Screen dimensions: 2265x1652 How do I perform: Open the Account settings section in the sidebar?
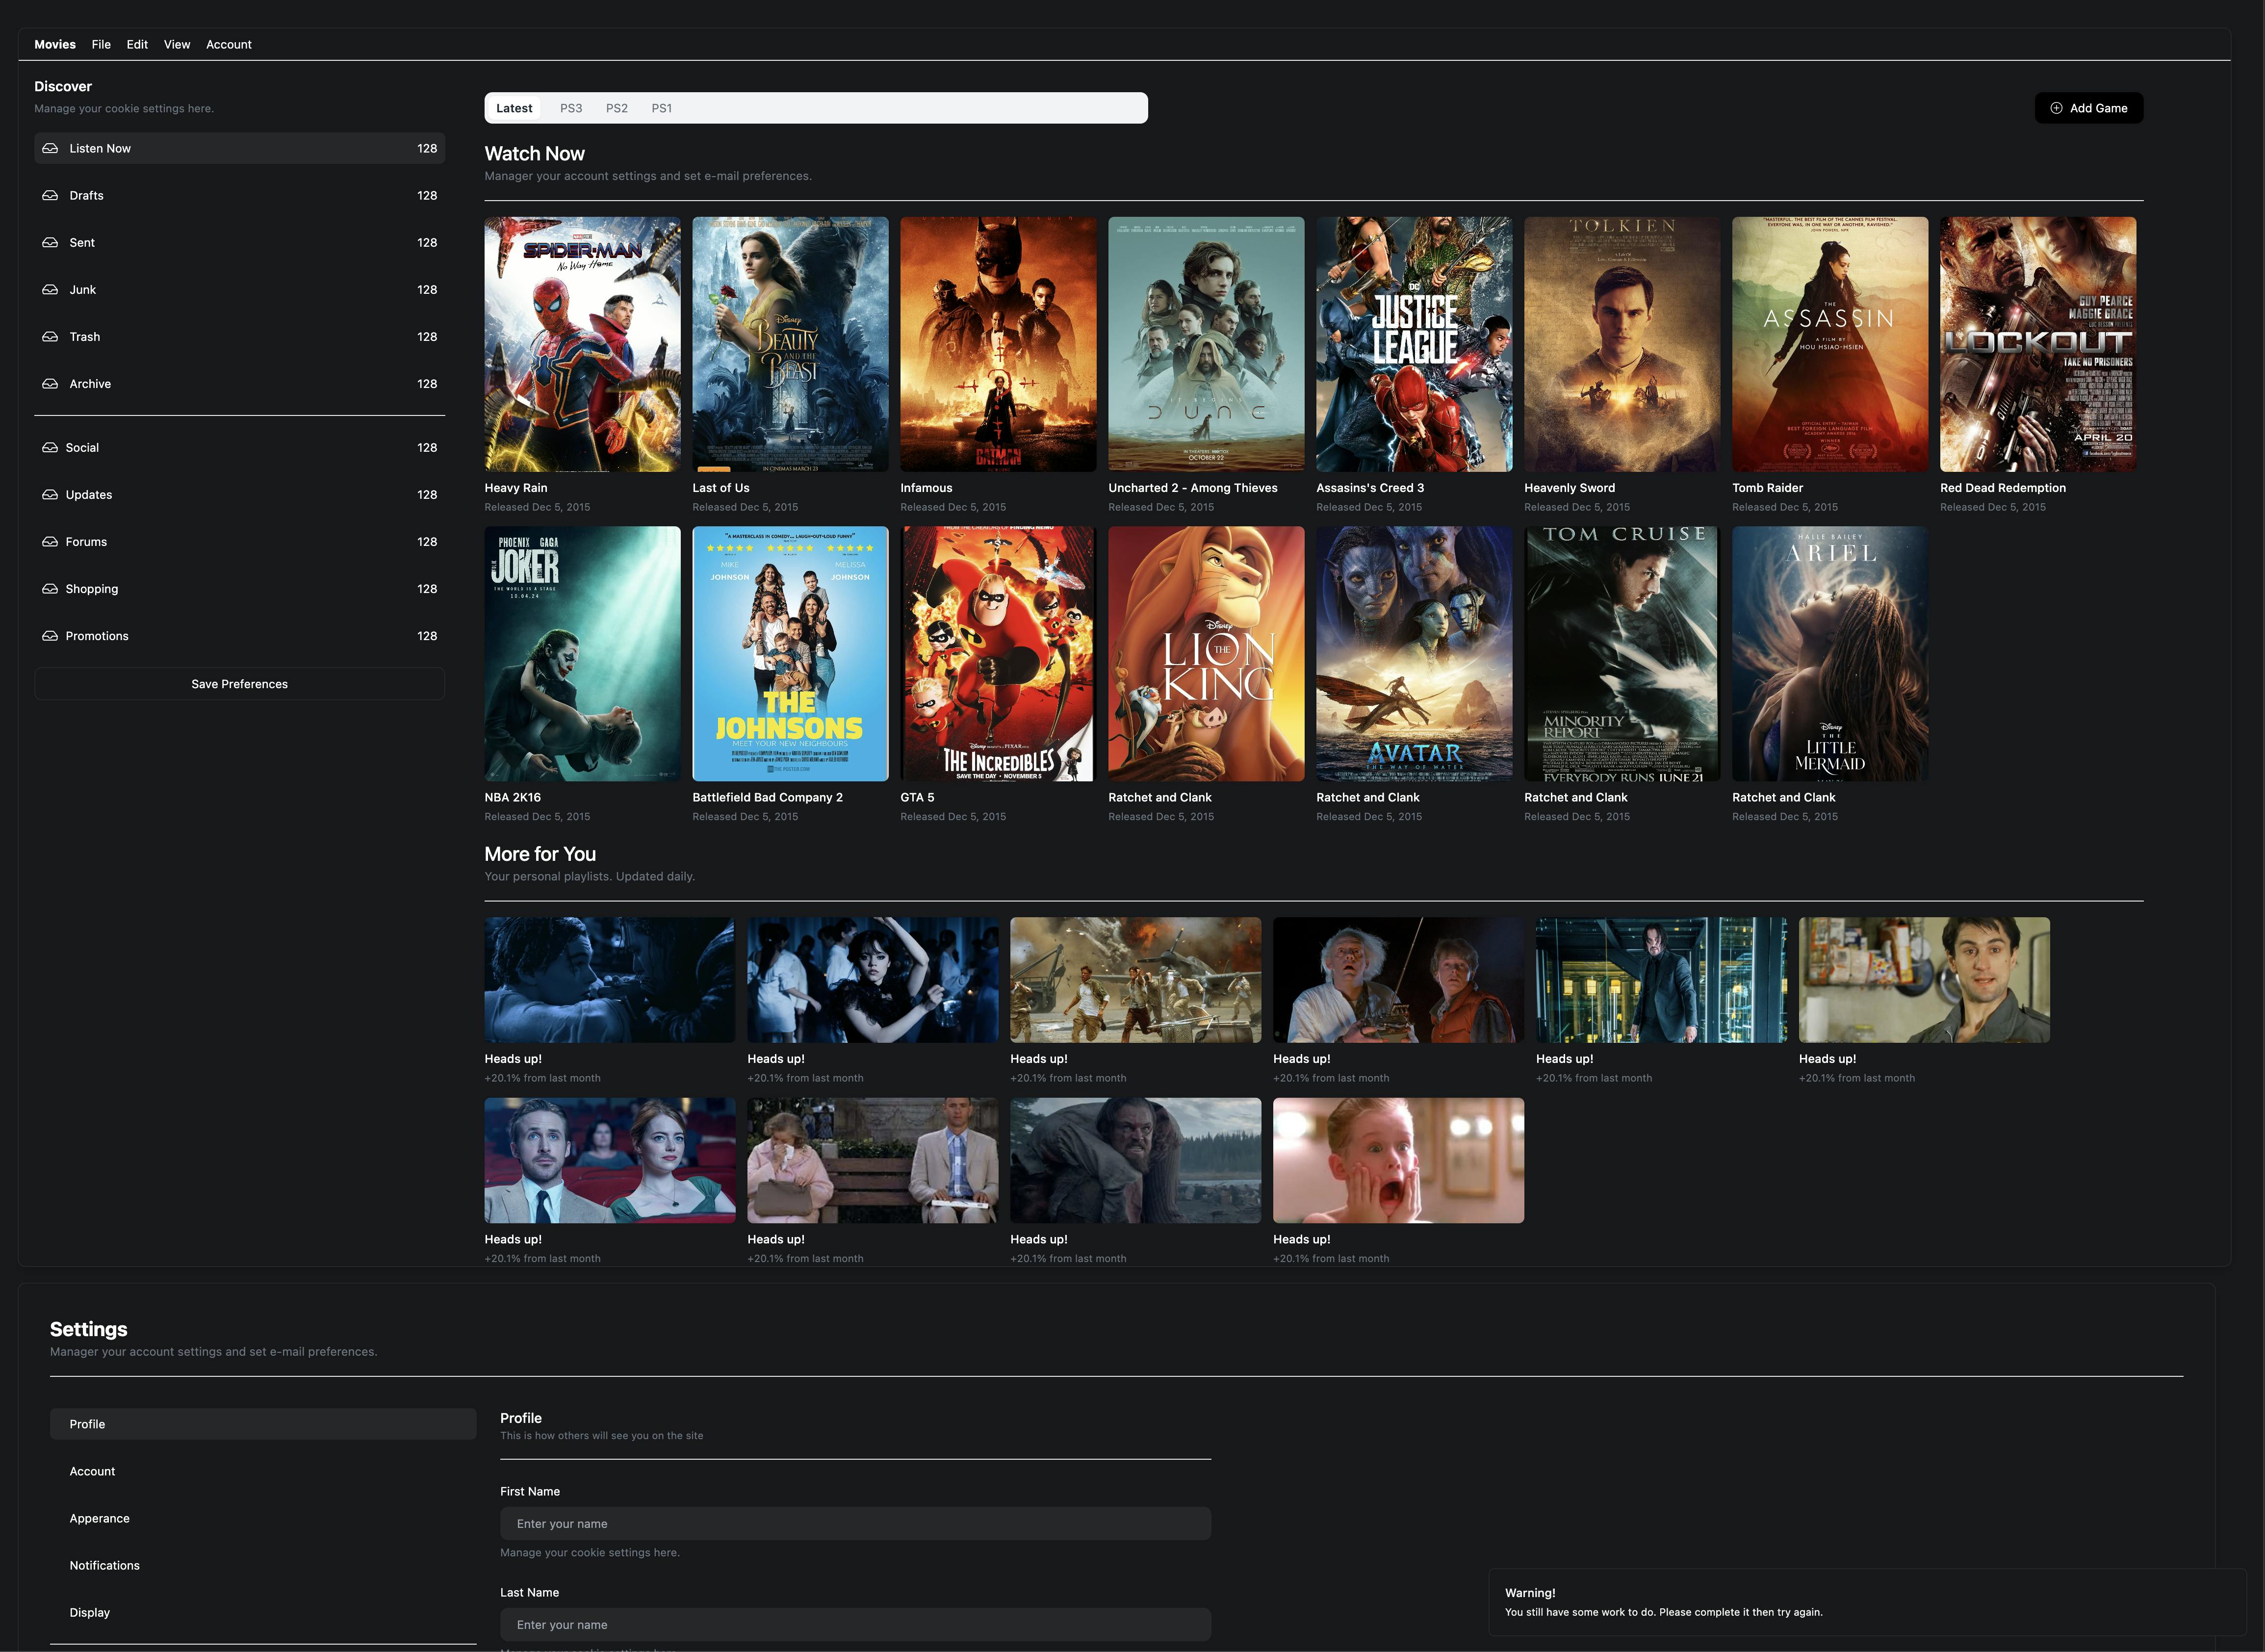pyautogui.click(x=263, y=1471)
